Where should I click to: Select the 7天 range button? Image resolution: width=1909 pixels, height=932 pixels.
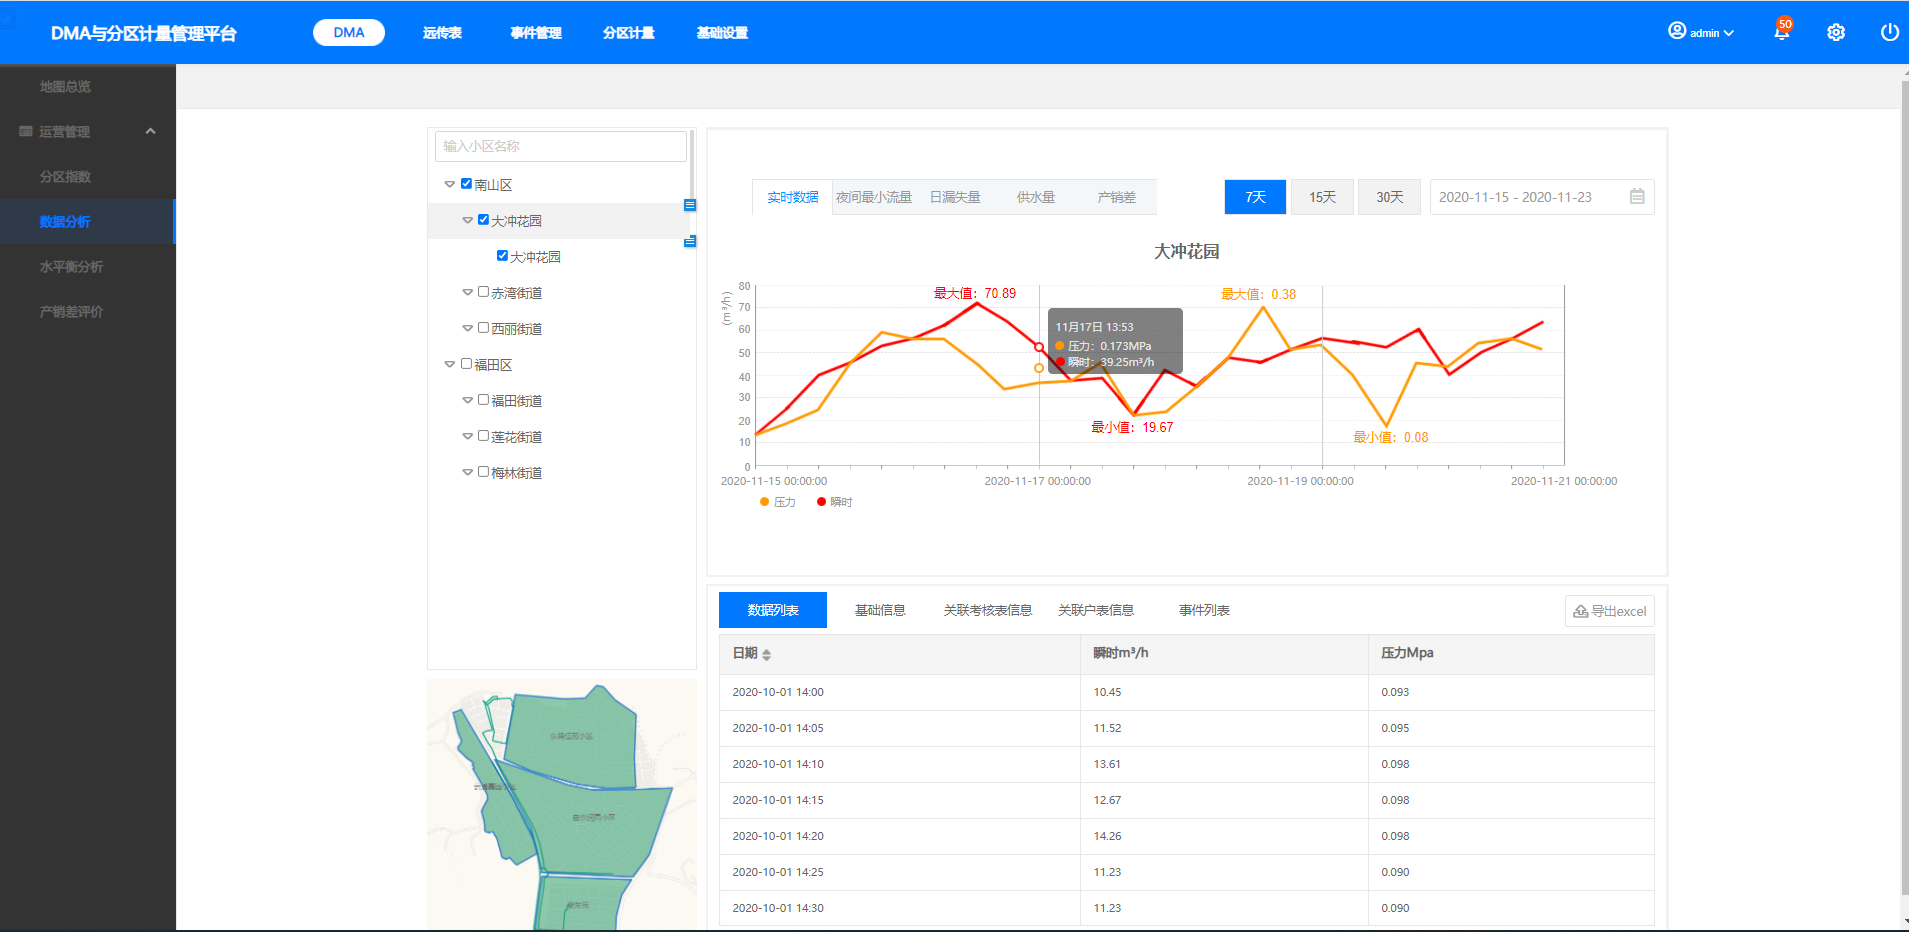(x=1255, y=197)
